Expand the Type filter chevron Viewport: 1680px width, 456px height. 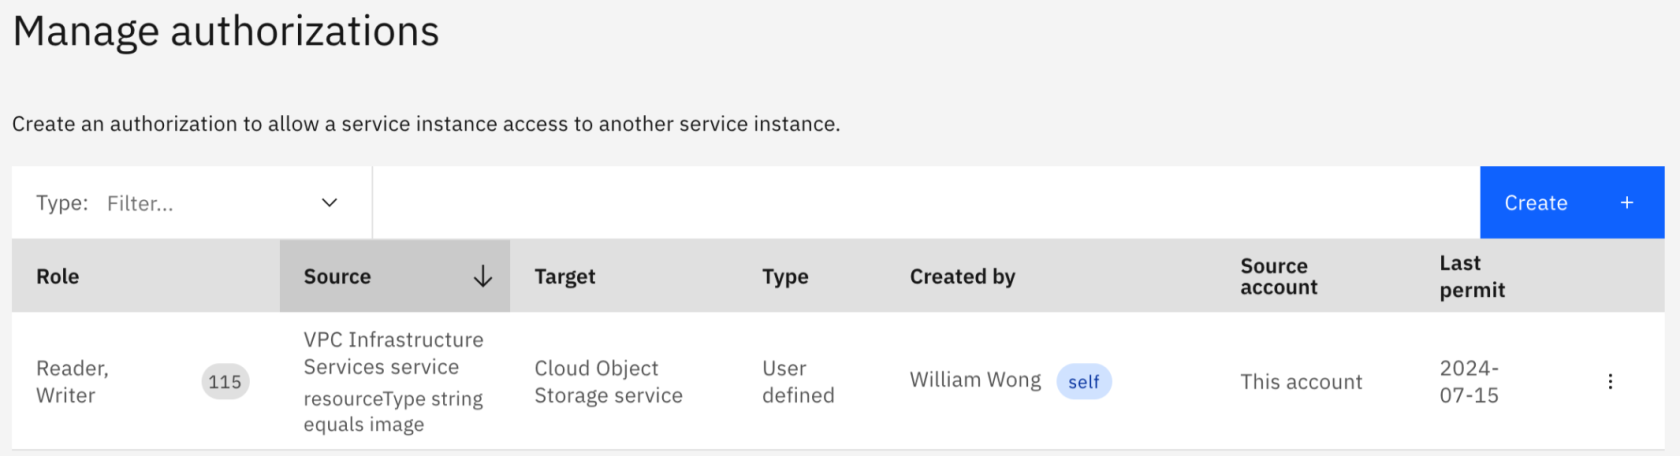pyautogui.click(x=329, y=203)
